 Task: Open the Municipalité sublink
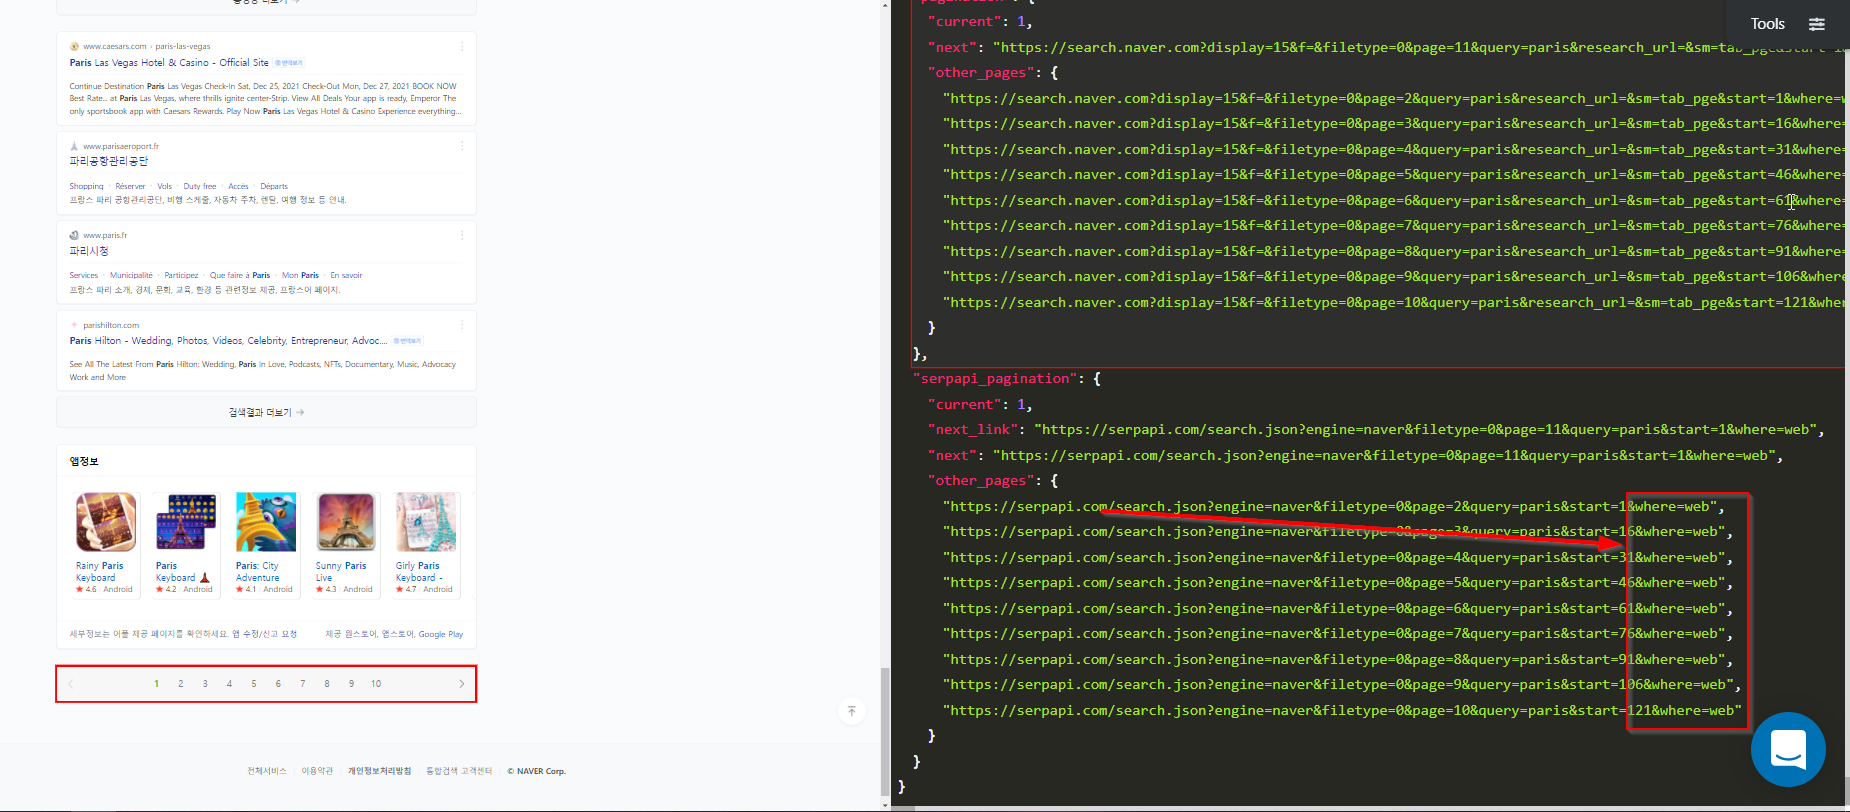131,275
